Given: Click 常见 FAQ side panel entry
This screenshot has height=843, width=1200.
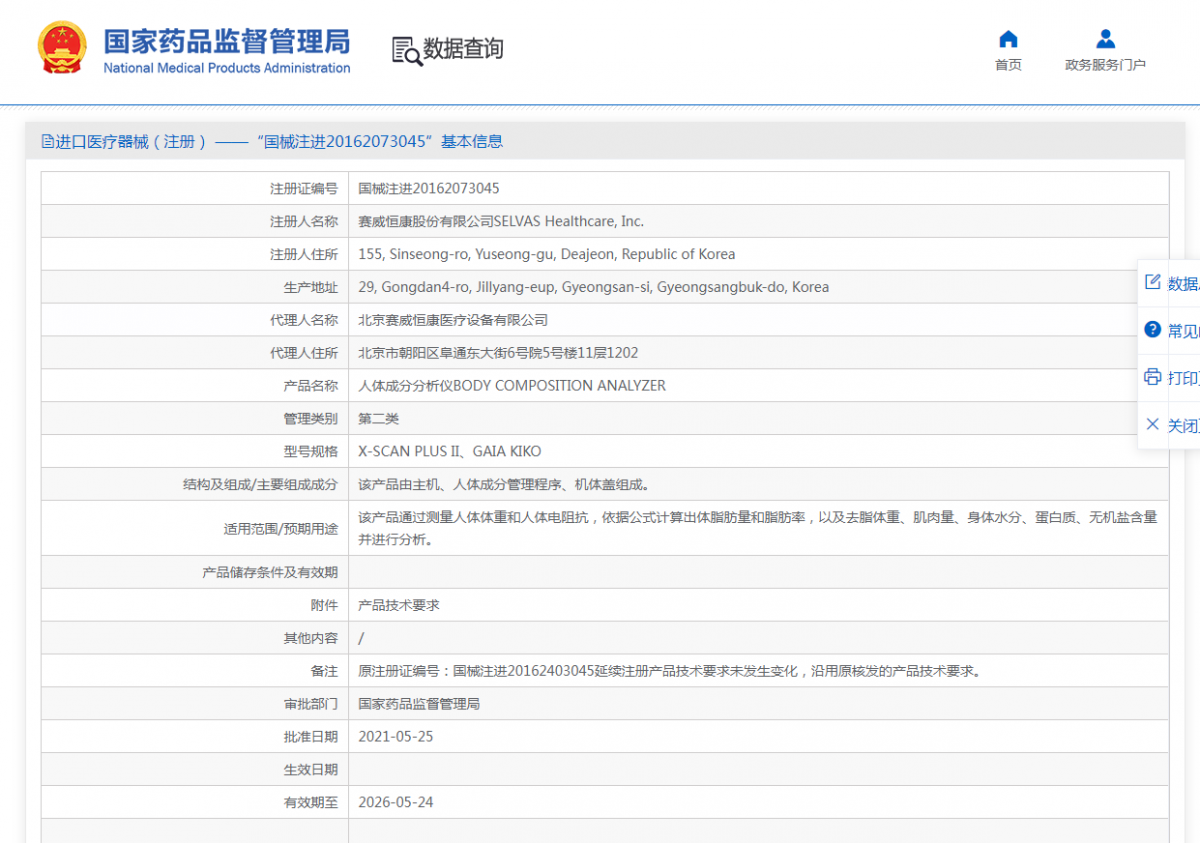Looking at the screenshot, I should (x=1184, y=331).
